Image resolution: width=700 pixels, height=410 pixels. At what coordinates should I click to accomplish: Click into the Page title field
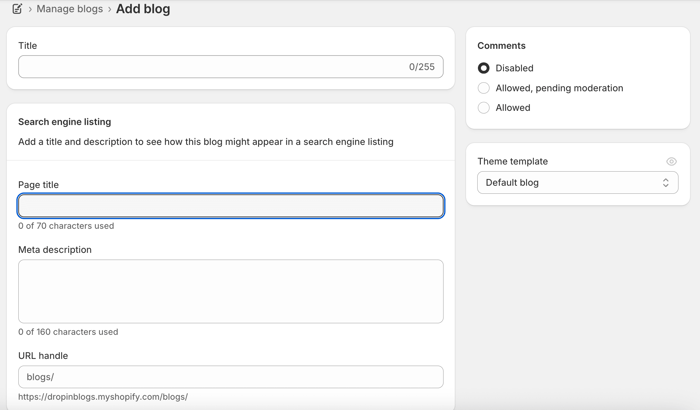(231, 206)
